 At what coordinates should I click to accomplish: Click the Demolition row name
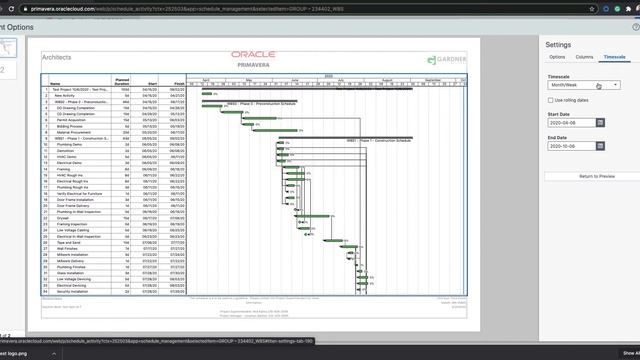(x=65, y=151)
